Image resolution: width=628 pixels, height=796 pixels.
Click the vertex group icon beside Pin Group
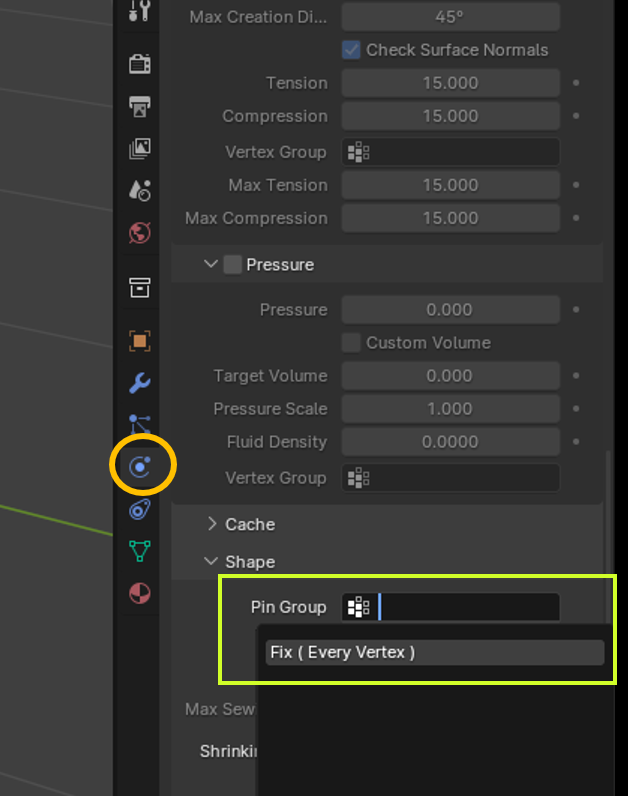[358, 607]
